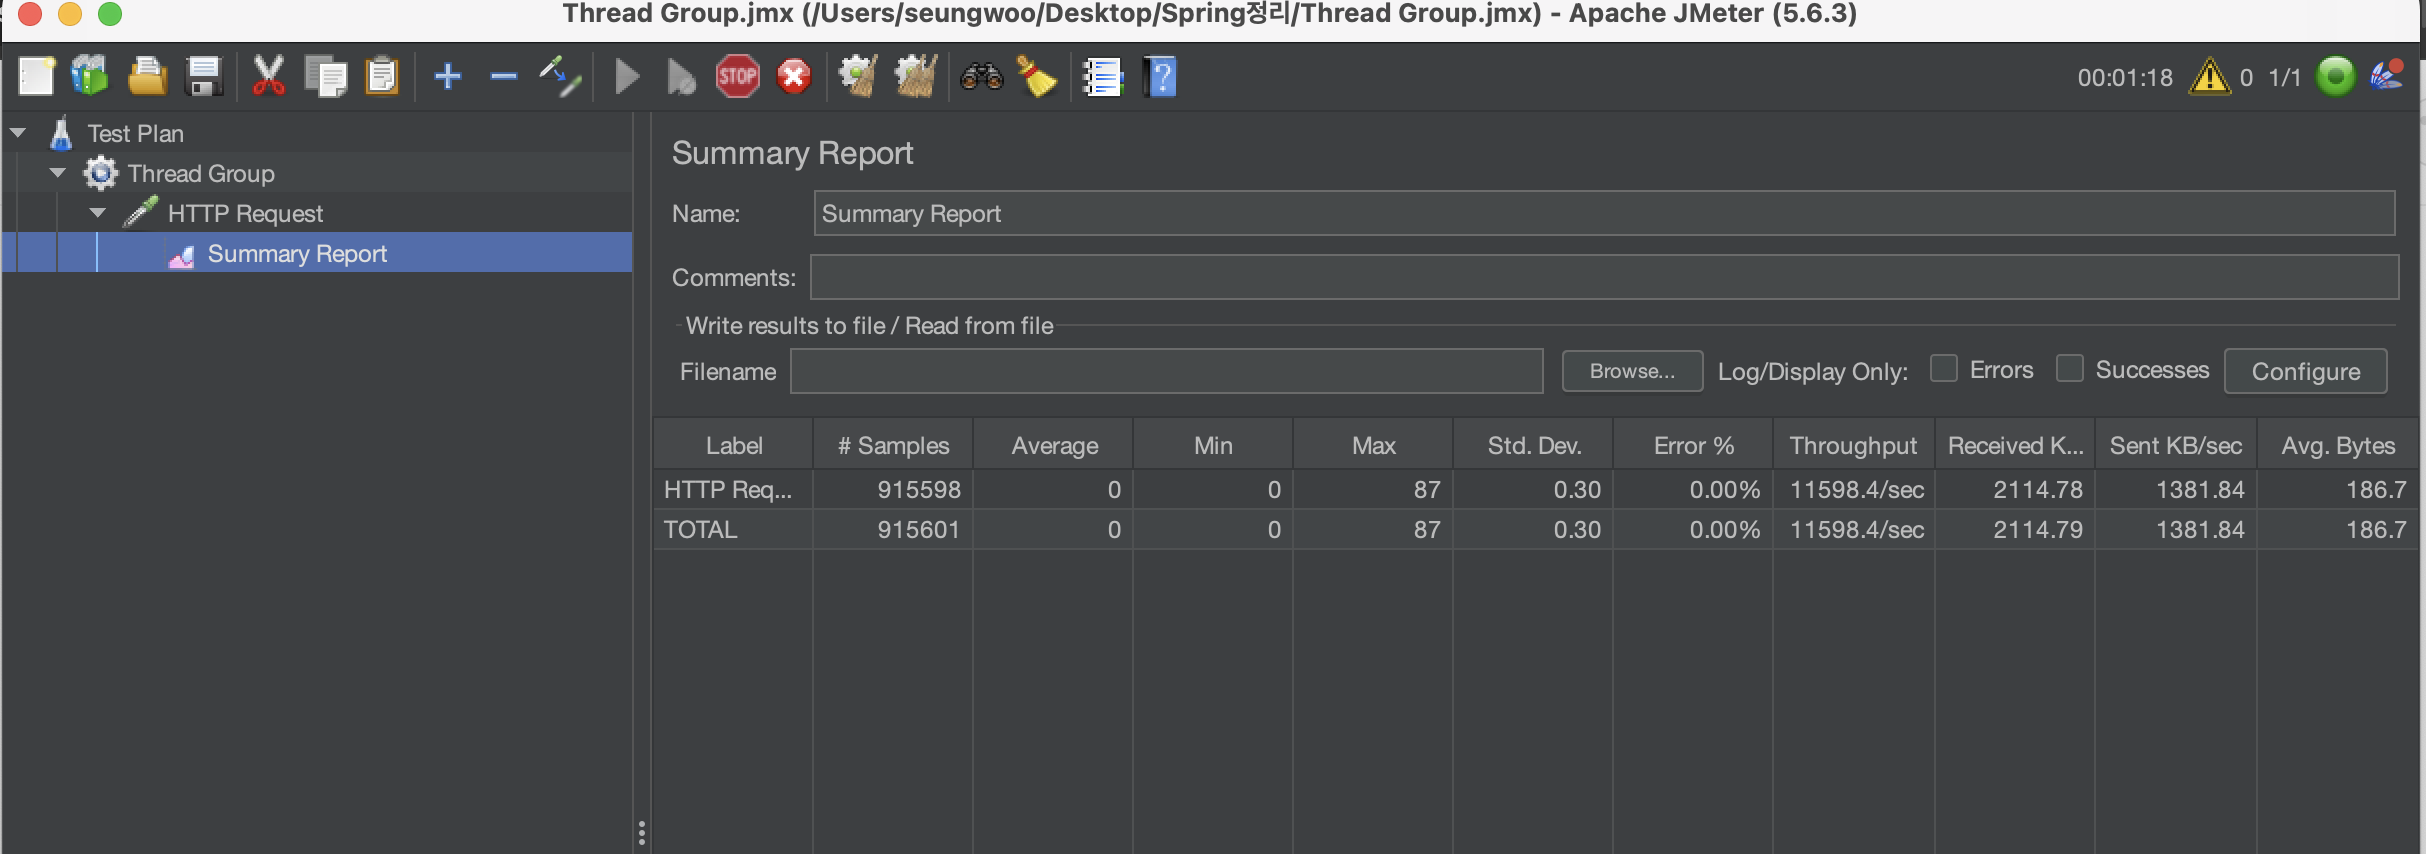Sort table by Average column header
Screen dimensions: 2426x854
point(1054,445)
